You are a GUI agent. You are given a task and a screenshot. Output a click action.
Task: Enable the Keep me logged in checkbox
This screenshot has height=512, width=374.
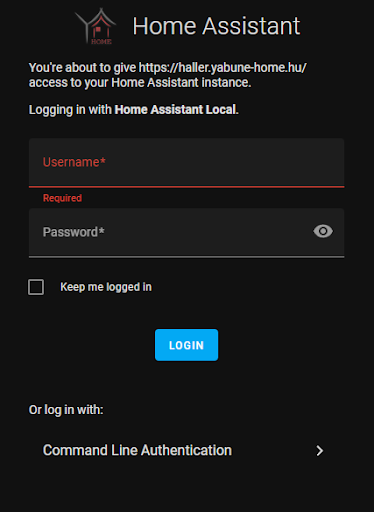[36, 287]
